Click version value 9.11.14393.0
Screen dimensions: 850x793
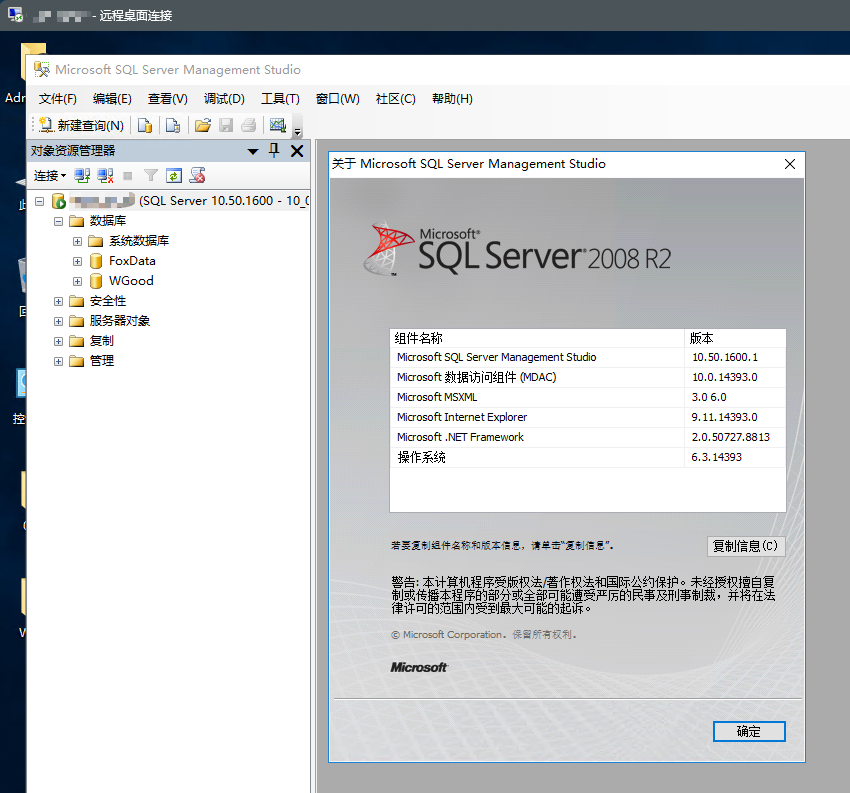724,417
